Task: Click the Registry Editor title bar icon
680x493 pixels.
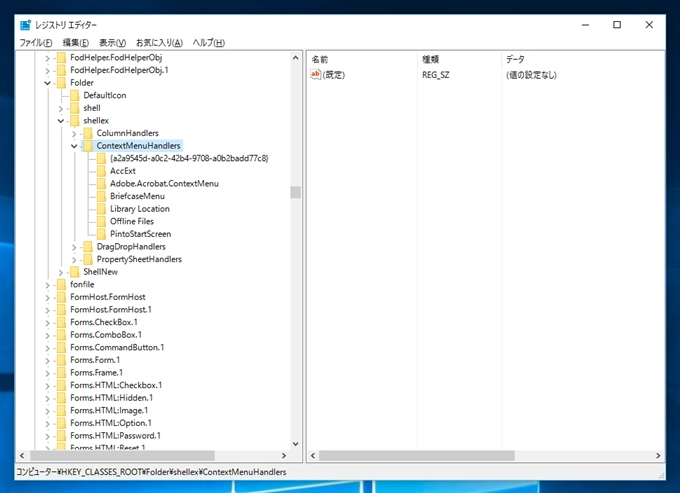Action: (26, 25)
